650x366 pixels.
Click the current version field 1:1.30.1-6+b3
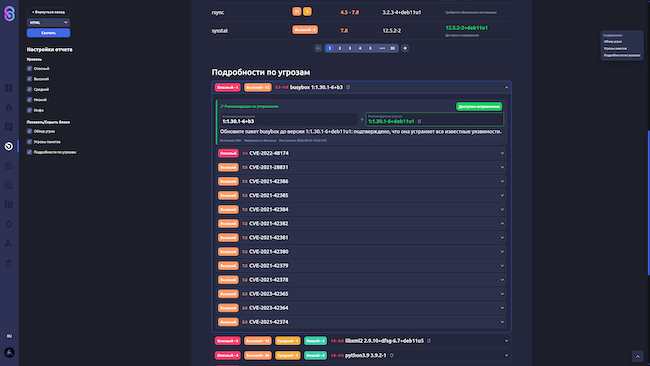[289, 119]
